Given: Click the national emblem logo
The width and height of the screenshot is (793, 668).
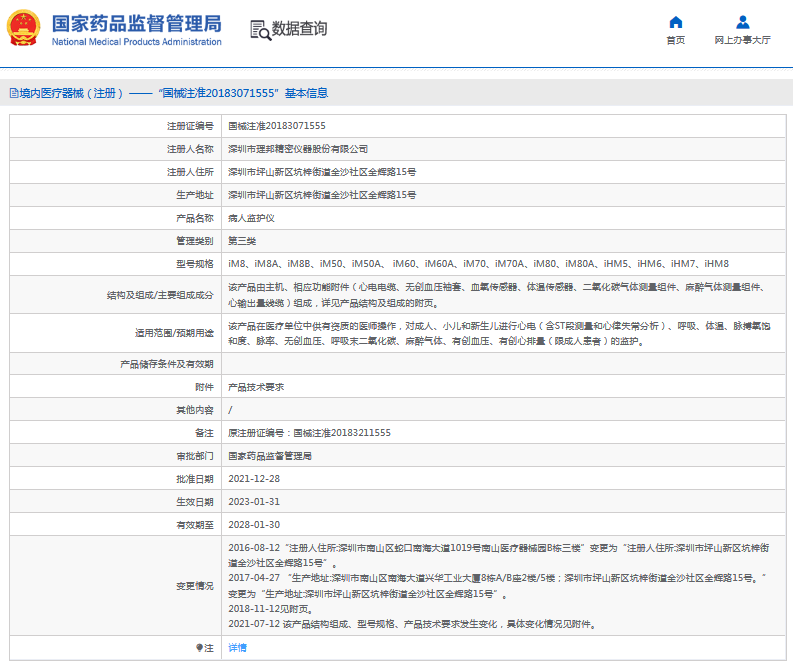Looking at the screenshot, I should [23, 28].
